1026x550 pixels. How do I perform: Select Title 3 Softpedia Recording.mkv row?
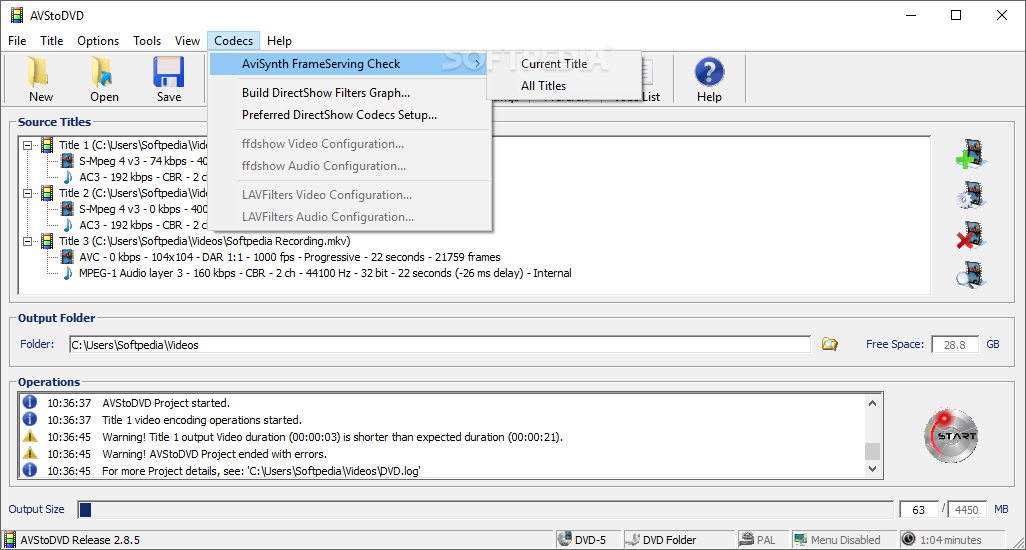204,241
